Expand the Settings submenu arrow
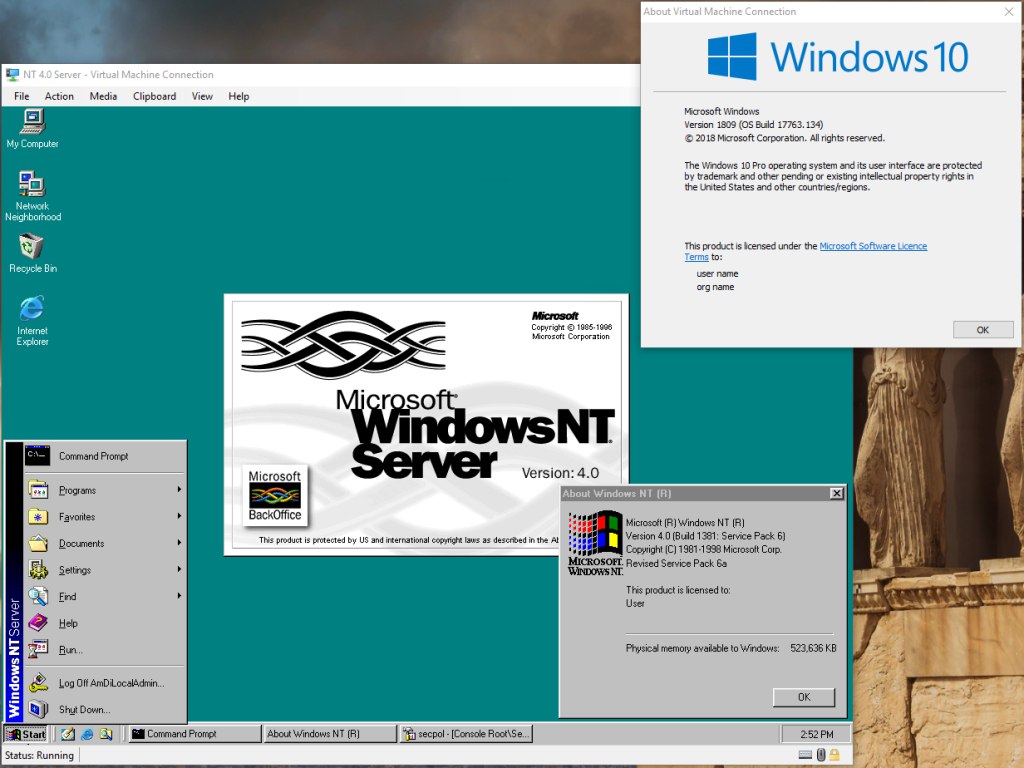Viewport: 1024px width, 768px height. tap(179, 569)
